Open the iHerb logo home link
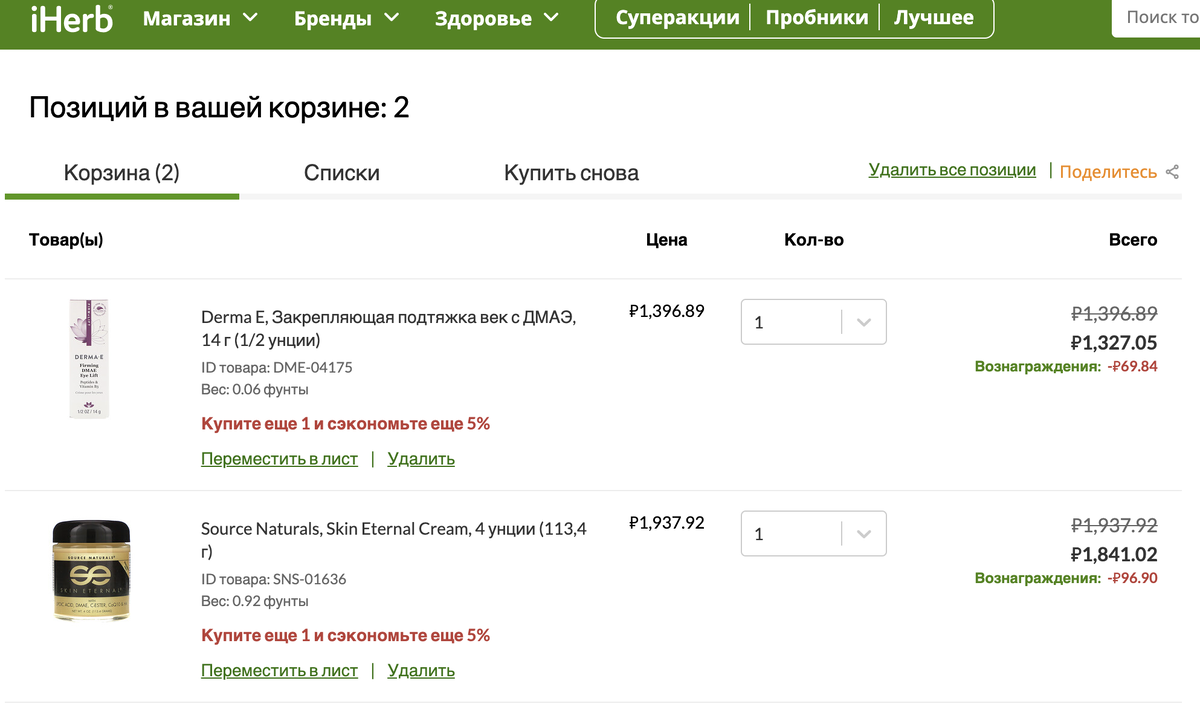 pyautogui.click(x=71, y=18)
